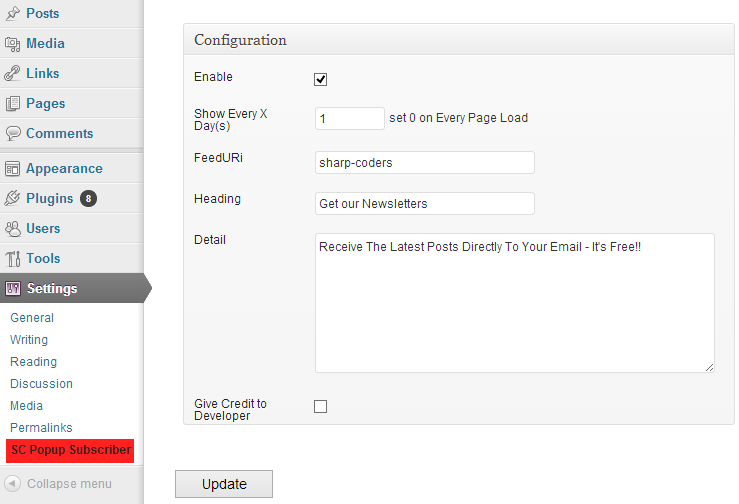Screen dimensions: 739x504
Task: Click the Comments speech bubble icon
Action: coord(13,134)
